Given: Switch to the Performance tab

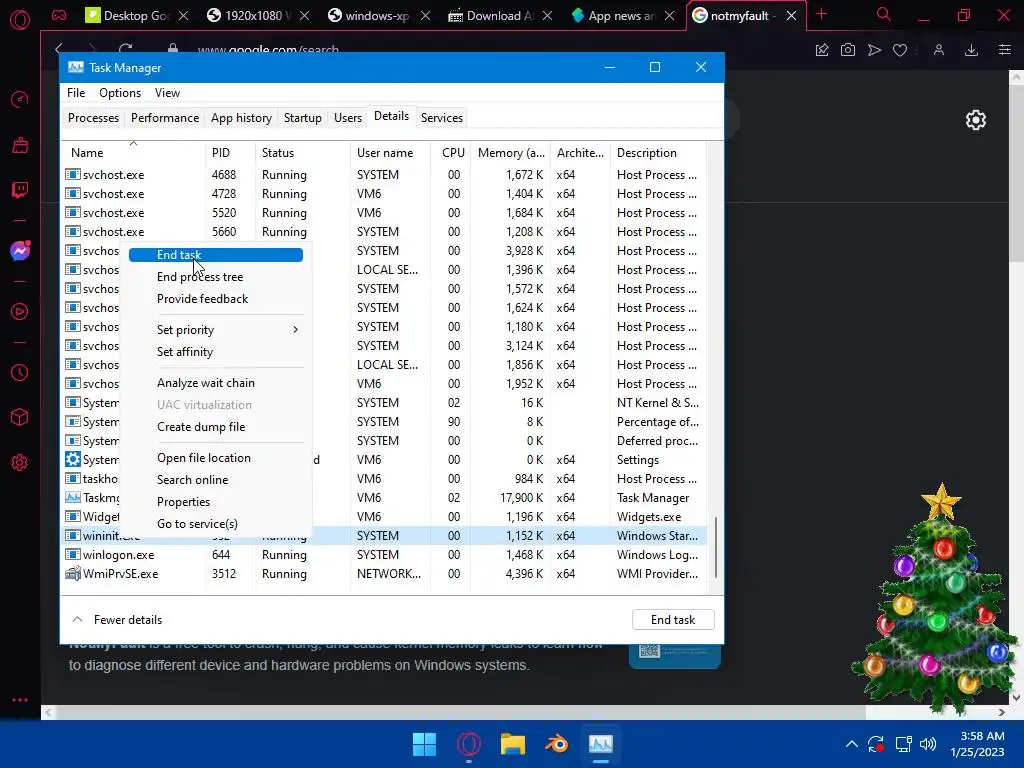Looking at the screenshot, I should [x=165, y=118].
